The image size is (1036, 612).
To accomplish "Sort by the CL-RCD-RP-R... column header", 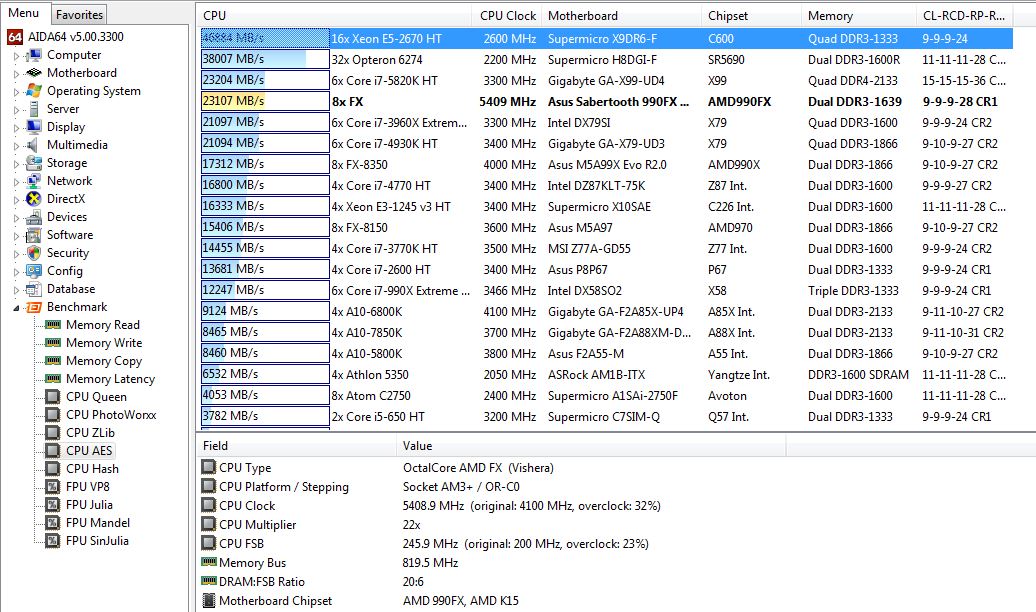I will pos(964,15).
